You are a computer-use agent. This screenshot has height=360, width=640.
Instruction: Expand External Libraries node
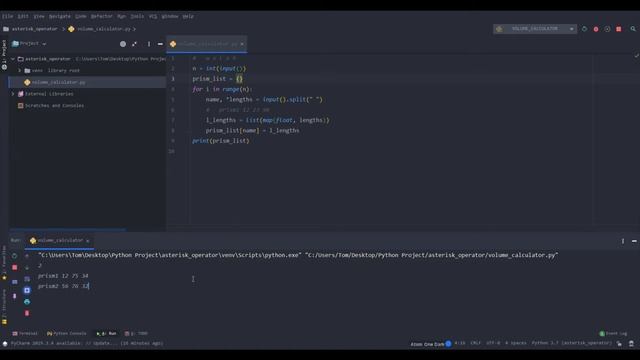13,94
